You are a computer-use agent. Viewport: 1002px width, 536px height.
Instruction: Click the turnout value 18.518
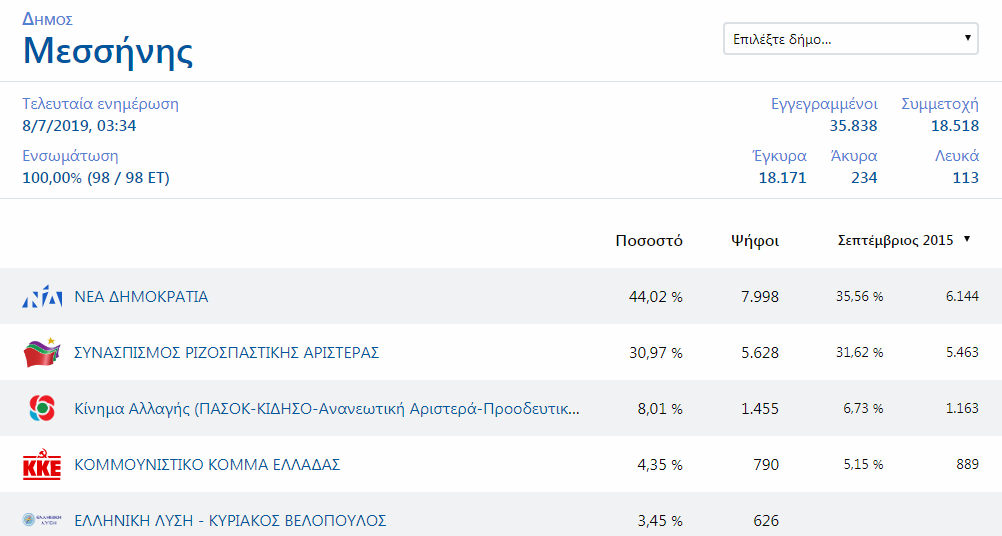tap(955, 126)
